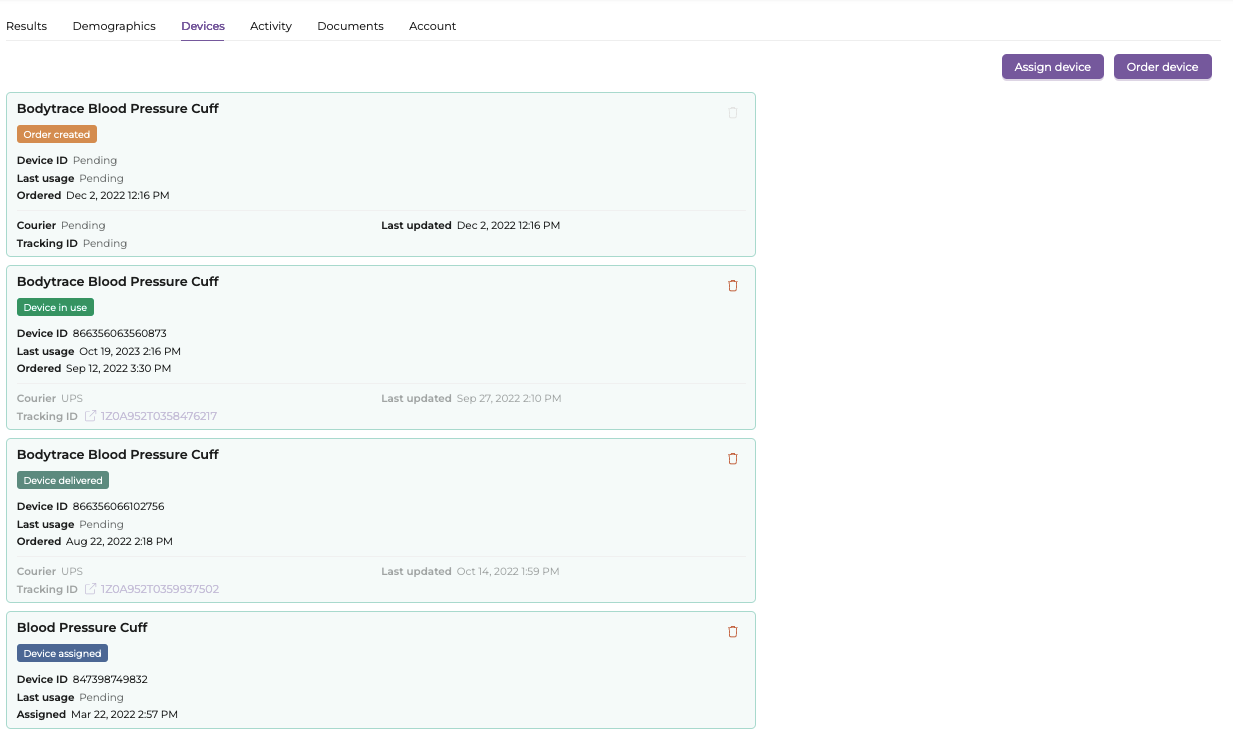Click last updated Sep 27, 2022 2:10 PM
1233x737 pixels.
point(509,398)
